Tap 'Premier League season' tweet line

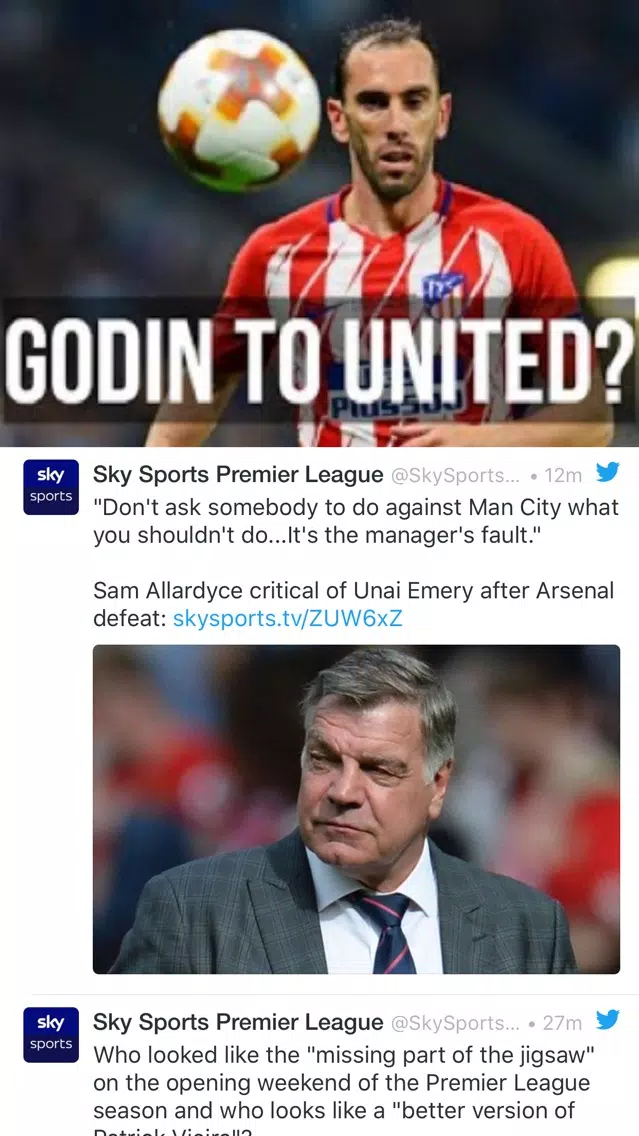point(341,1083)
